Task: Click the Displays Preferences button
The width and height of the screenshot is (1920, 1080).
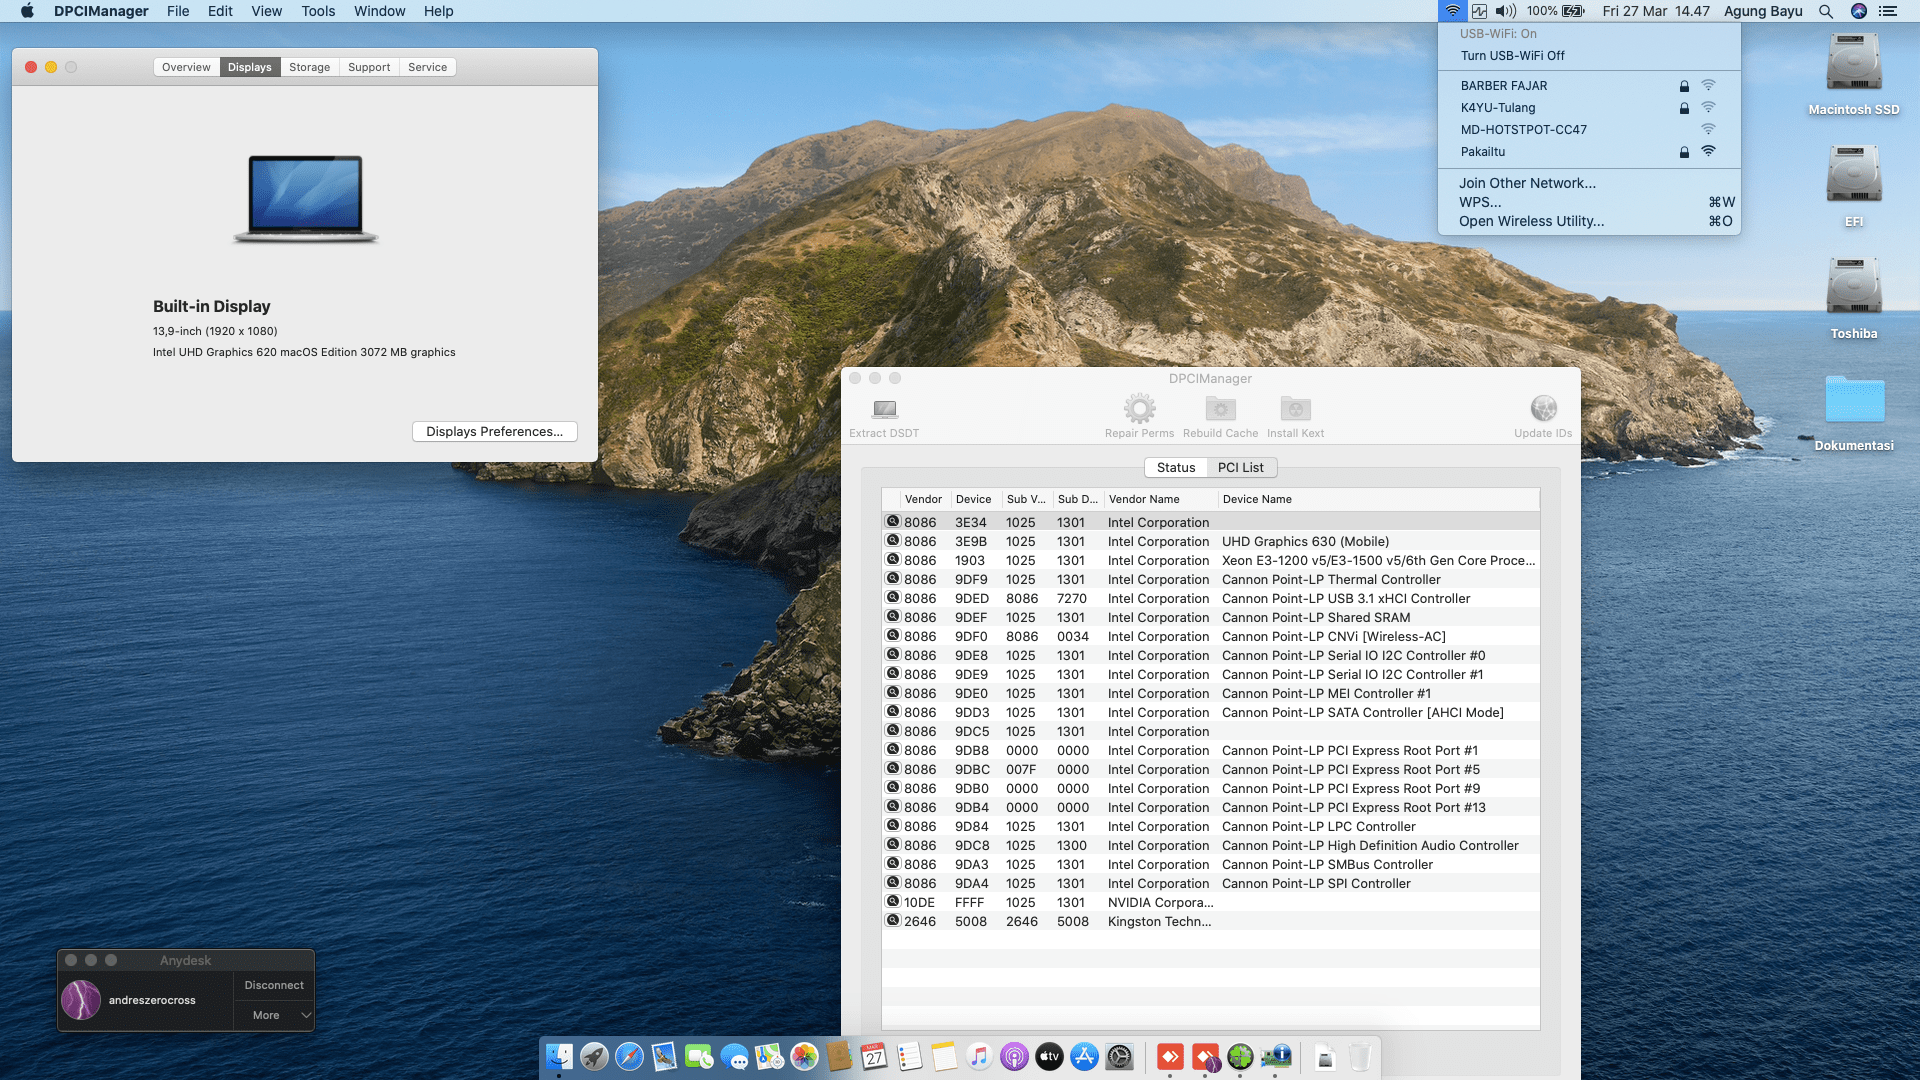Action: point(494,431)
